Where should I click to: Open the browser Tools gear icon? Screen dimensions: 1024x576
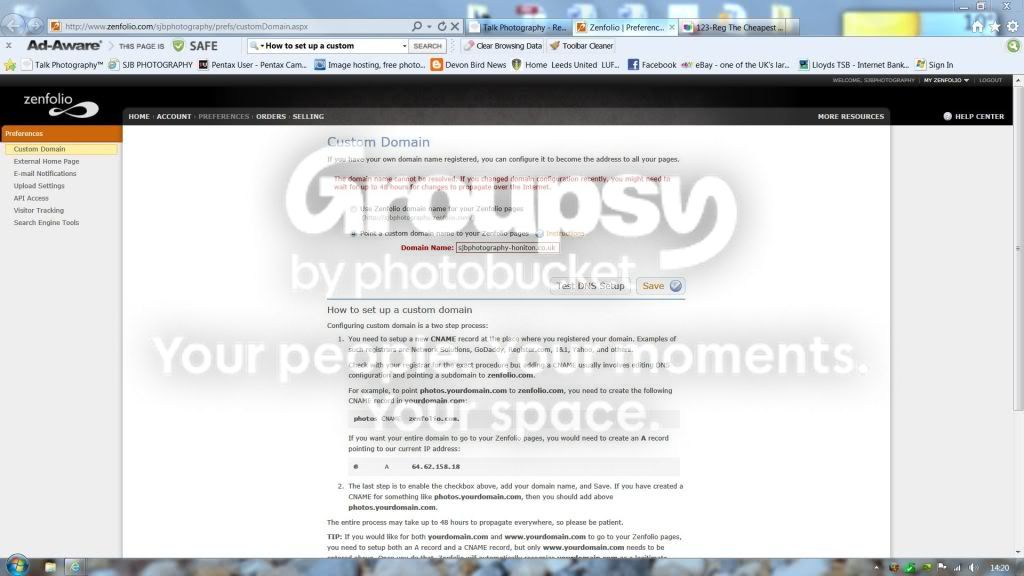click(x=1012, y=26)
